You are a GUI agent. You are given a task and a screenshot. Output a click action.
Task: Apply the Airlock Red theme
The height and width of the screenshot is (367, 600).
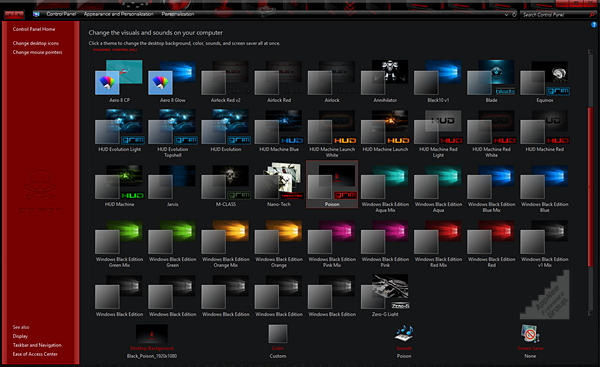click(279, 81)
